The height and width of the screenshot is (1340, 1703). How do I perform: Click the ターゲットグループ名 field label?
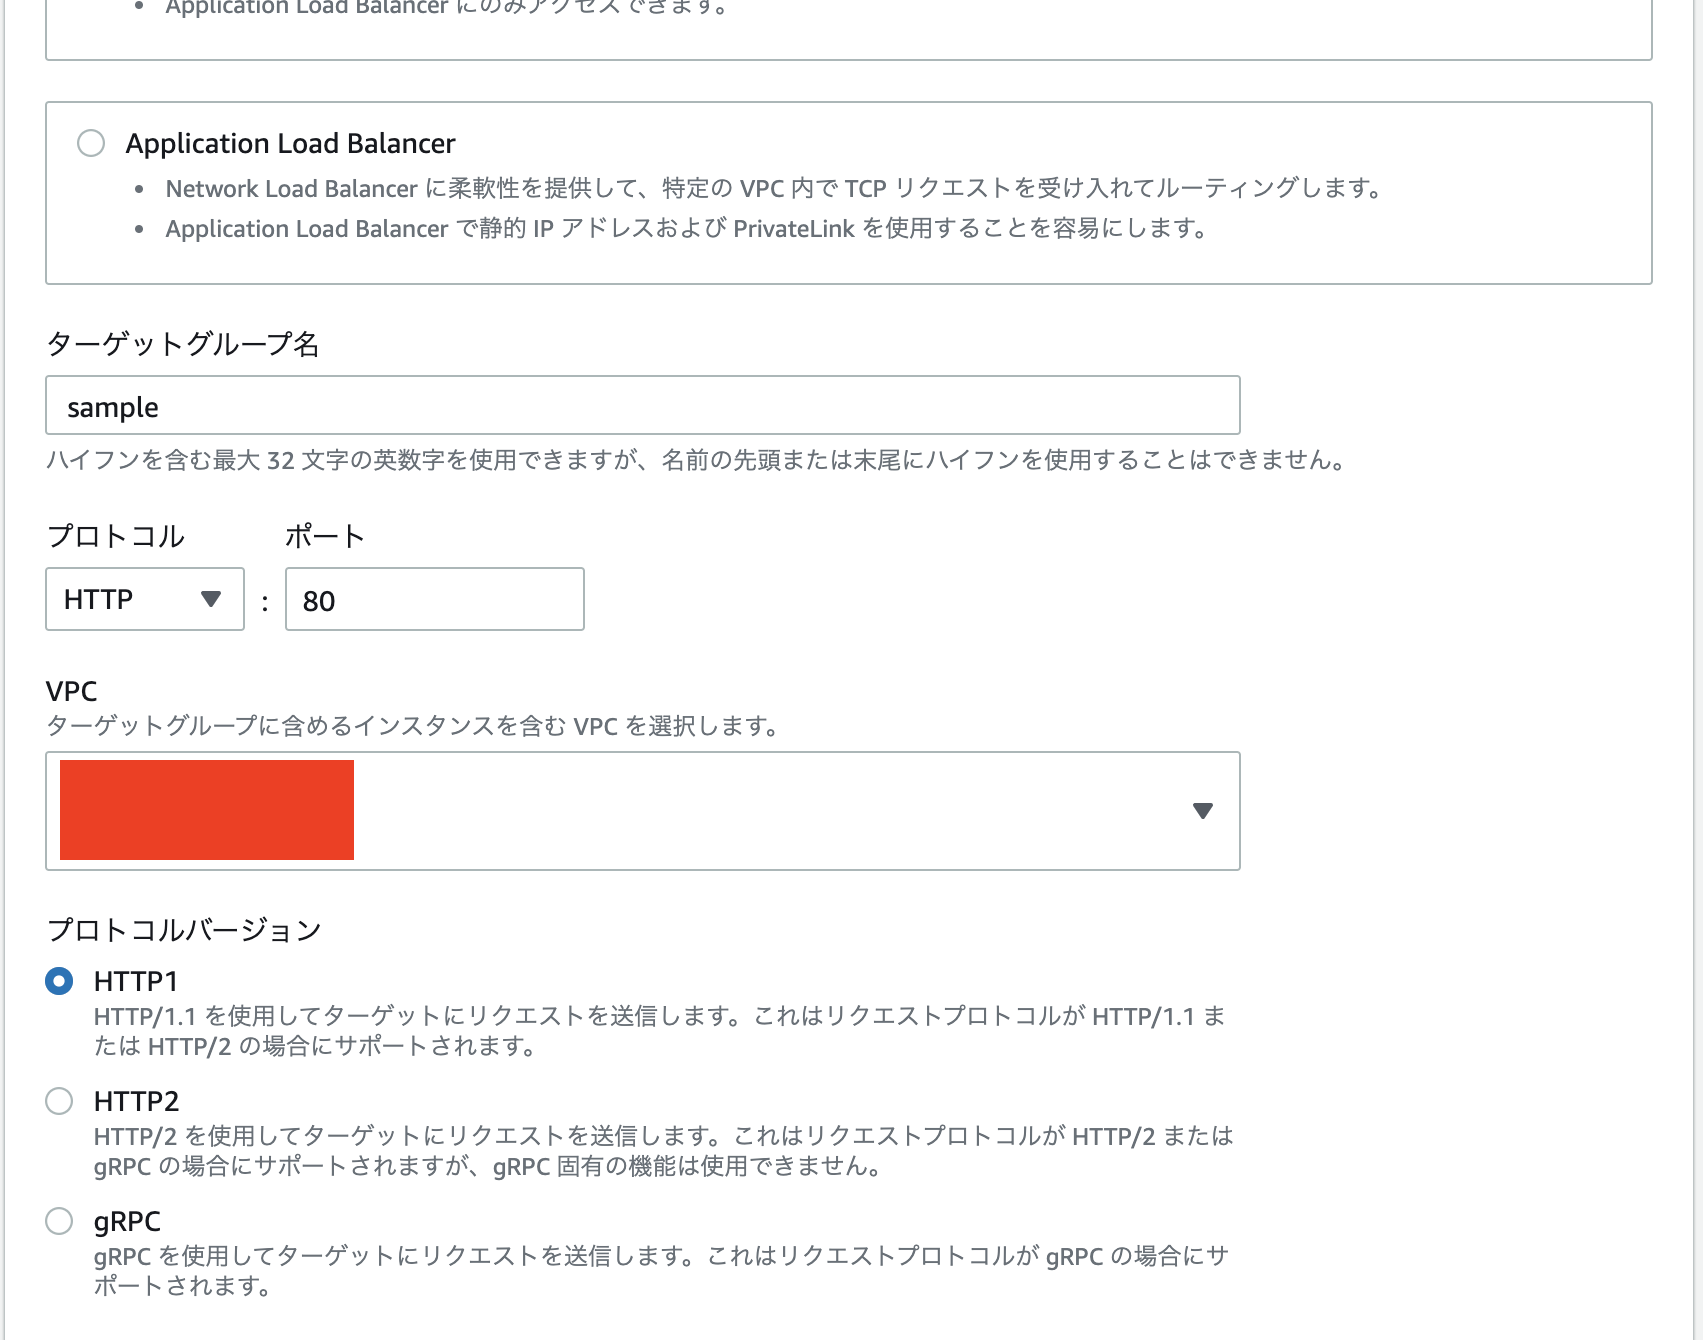183,345
